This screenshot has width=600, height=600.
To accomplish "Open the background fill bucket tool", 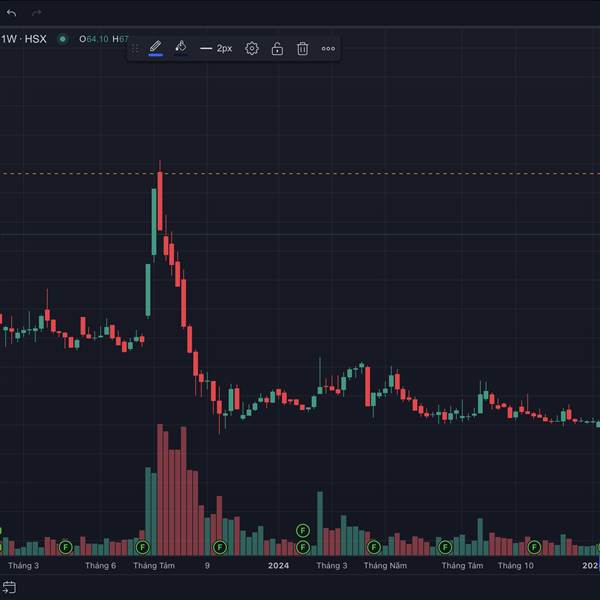I will [181, 47].
